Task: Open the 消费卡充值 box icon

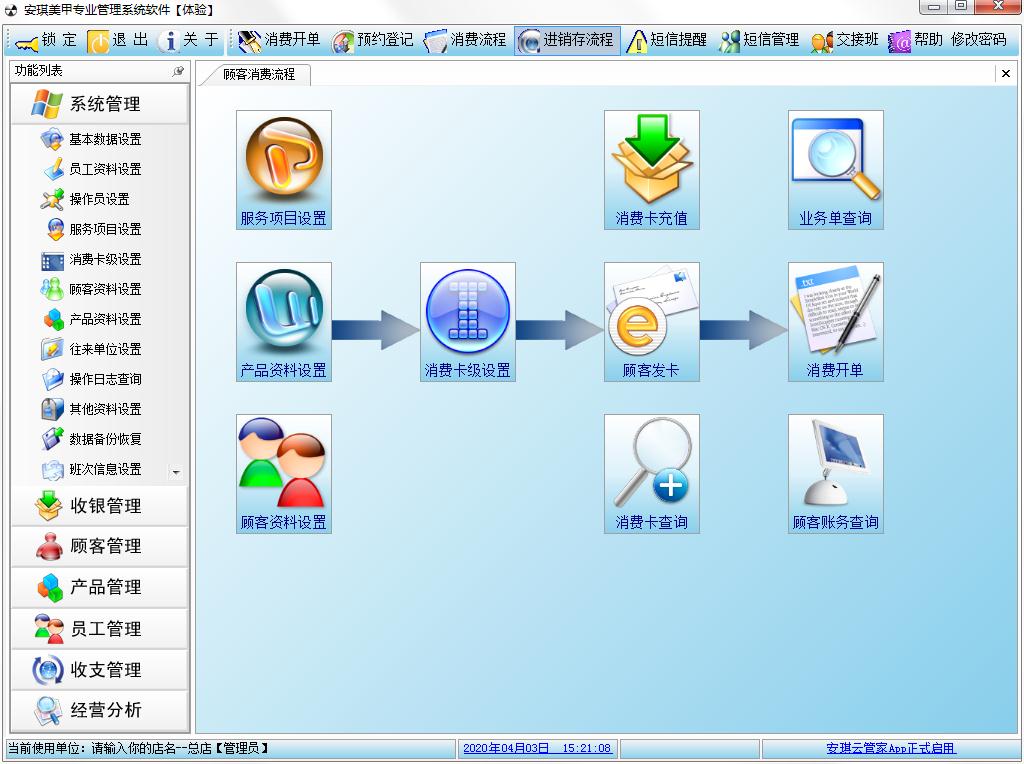Action: (652, 170)
